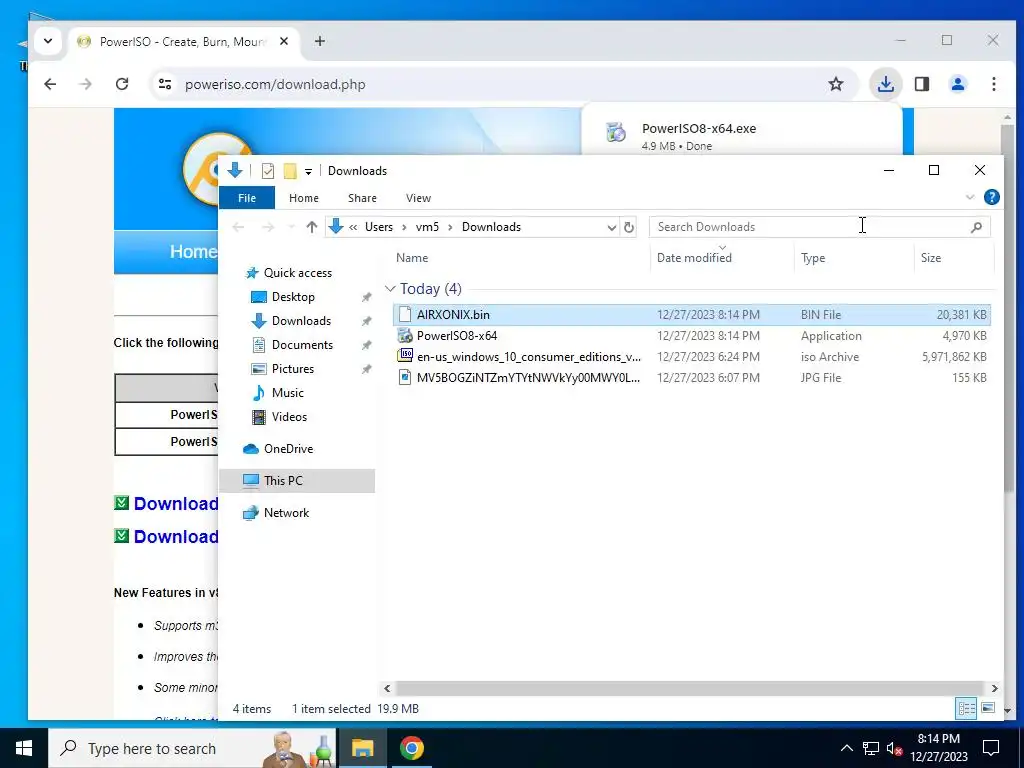Viewport: 1024px width, 768px height.
Task: Click New folder icon in Explorer title bar
Action: (x=290, y=171)
